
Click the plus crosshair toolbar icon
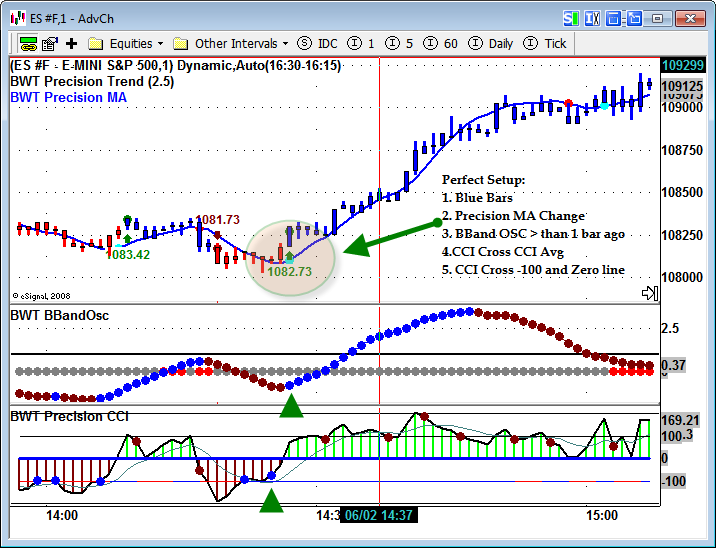[x=72, y=44]
